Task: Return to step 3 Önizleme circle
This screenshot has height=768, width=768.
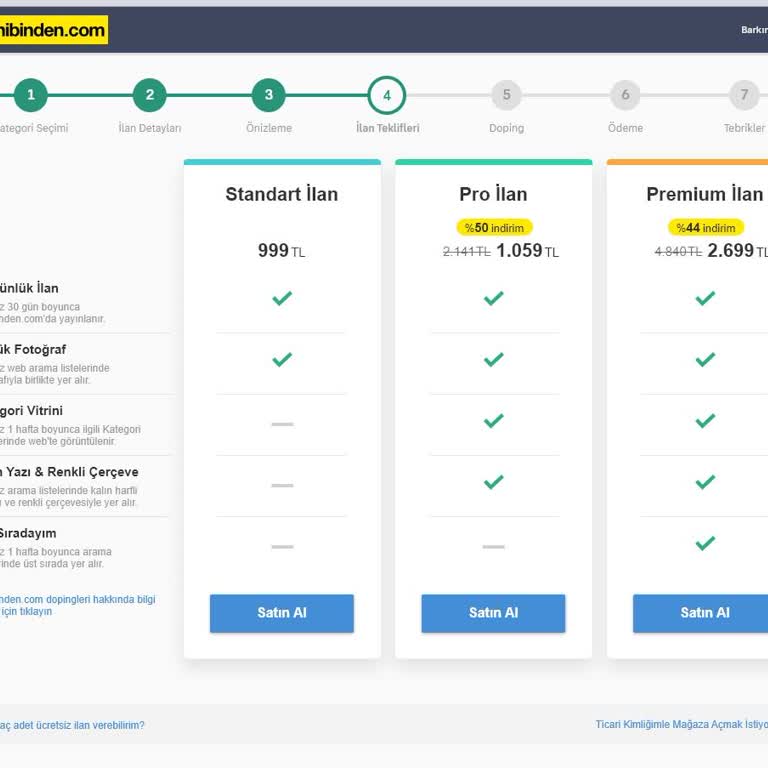Action: coord(268,95)
